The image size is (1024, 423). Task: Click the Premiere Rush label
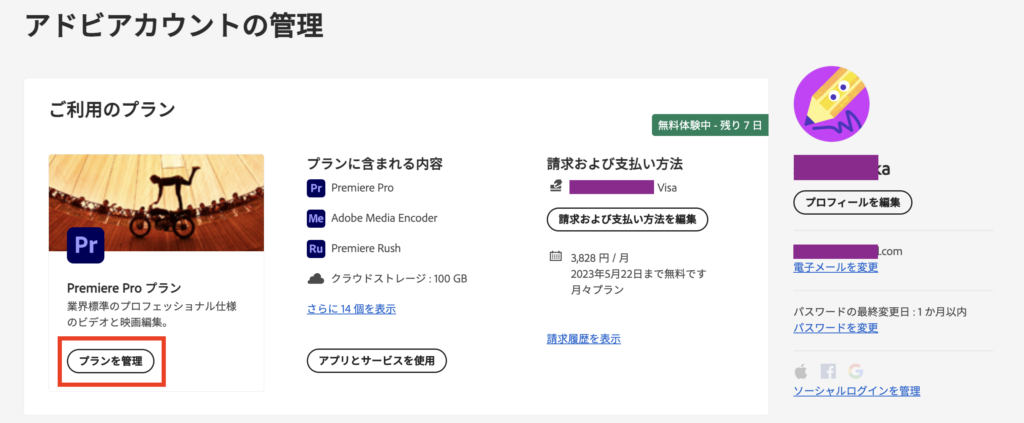(x=366, y=248)
